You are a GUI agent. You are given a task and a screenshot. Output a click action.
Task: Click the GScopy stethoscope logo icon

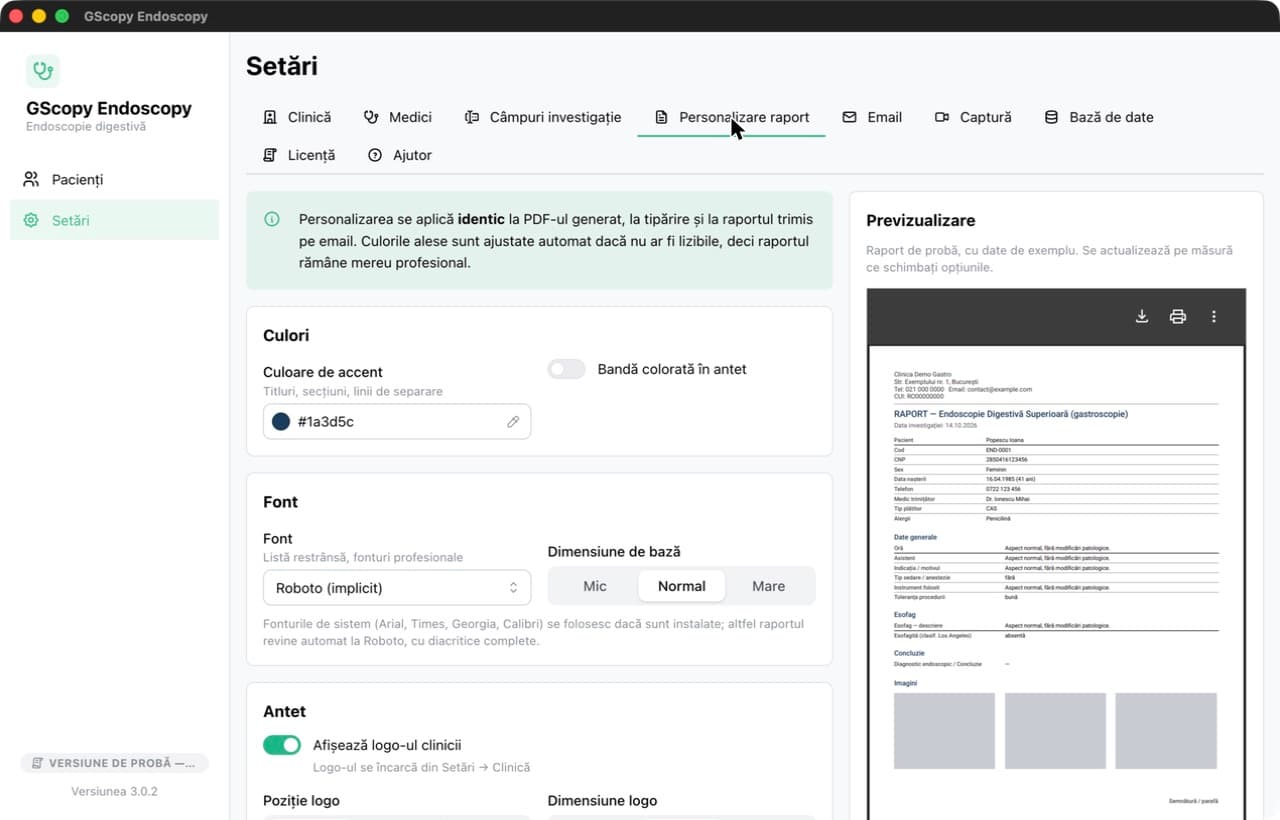43,71
